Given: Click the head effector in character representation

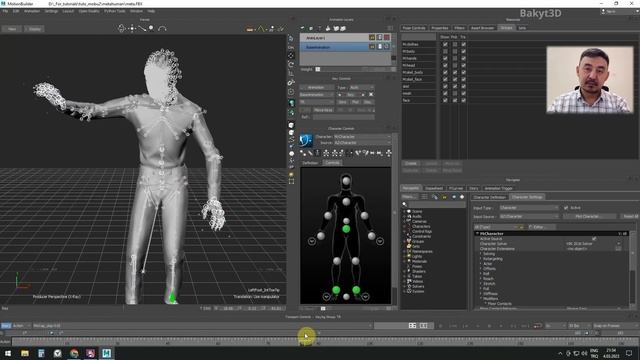Looking at the screenshot, I should click(x=346, y=180).
